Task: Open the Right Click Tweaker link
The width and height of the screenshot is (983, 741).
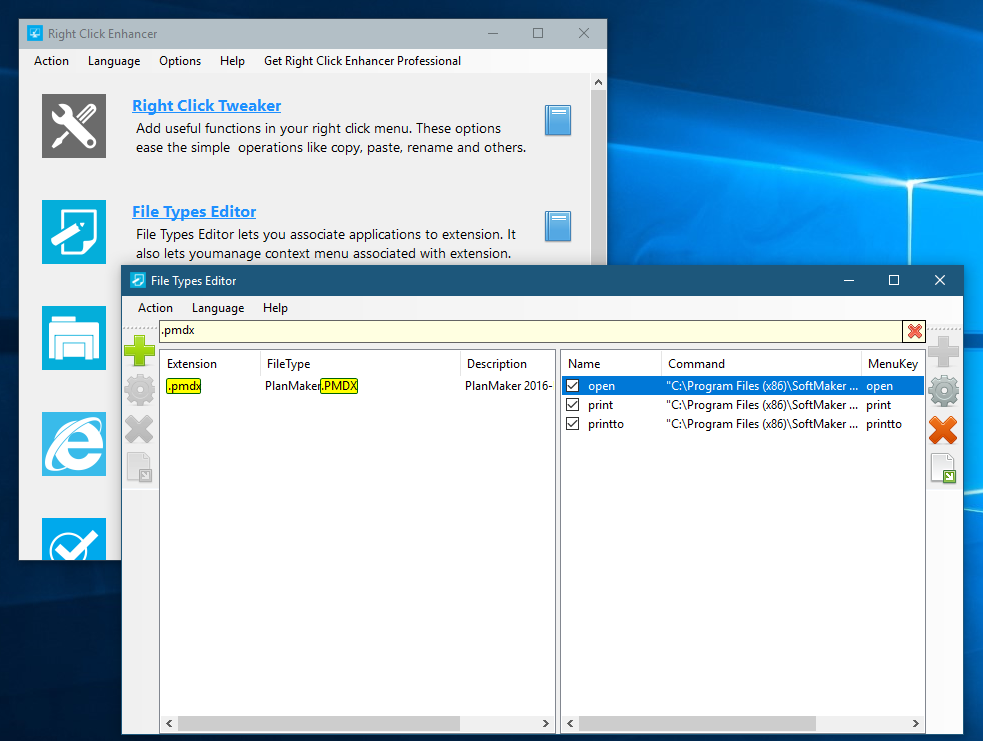Action: [206, 105]
